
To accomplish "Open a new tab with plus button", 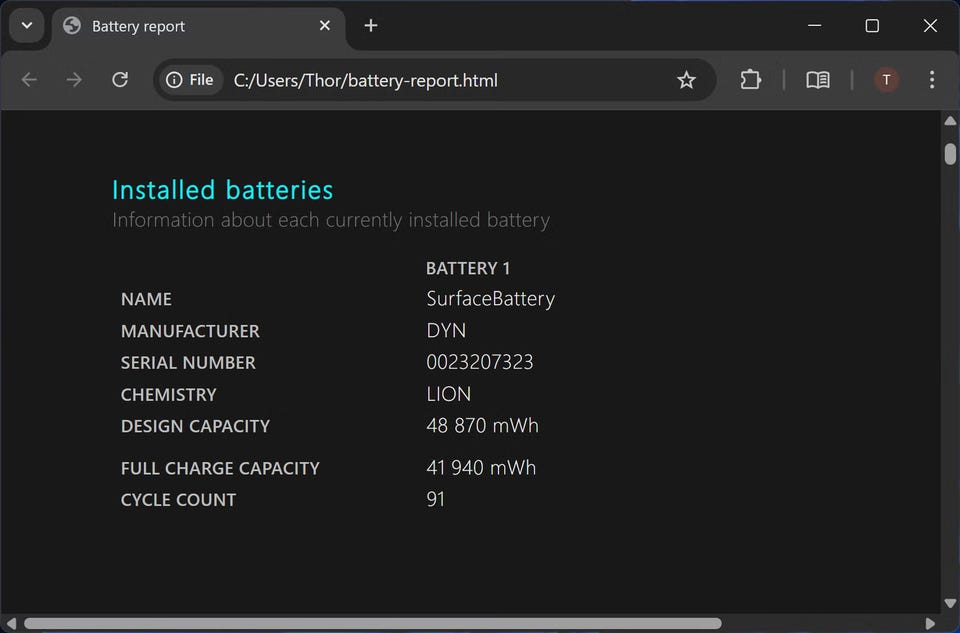I will pos(371,26).
